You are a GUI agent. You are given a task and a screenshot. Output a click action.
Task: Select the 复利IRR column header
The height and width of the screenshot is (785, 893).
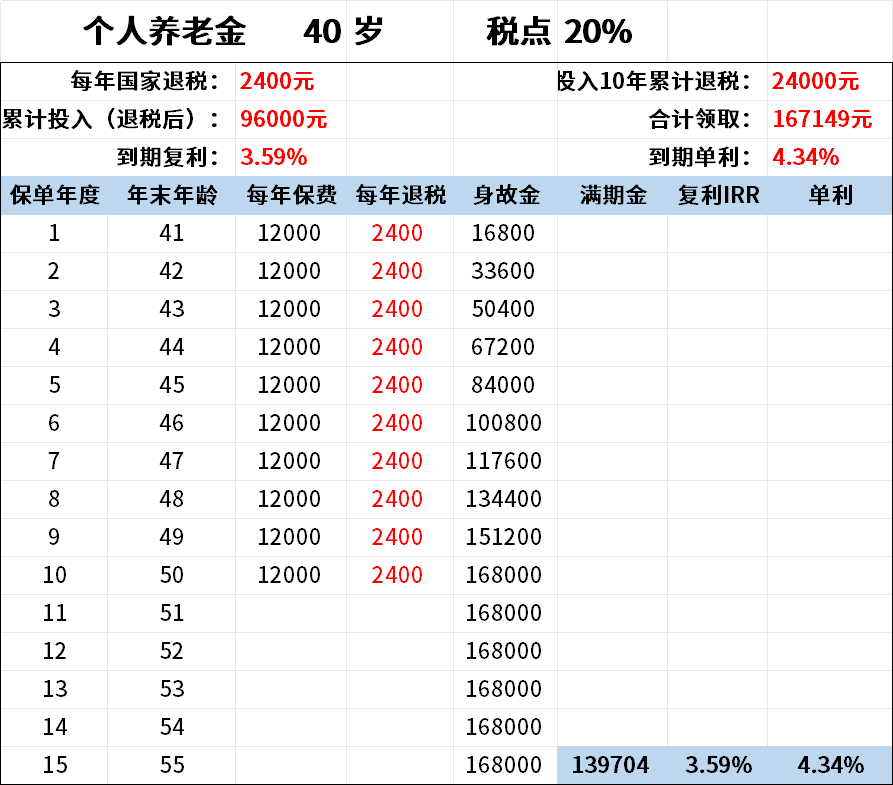click(x=718, y=196)
